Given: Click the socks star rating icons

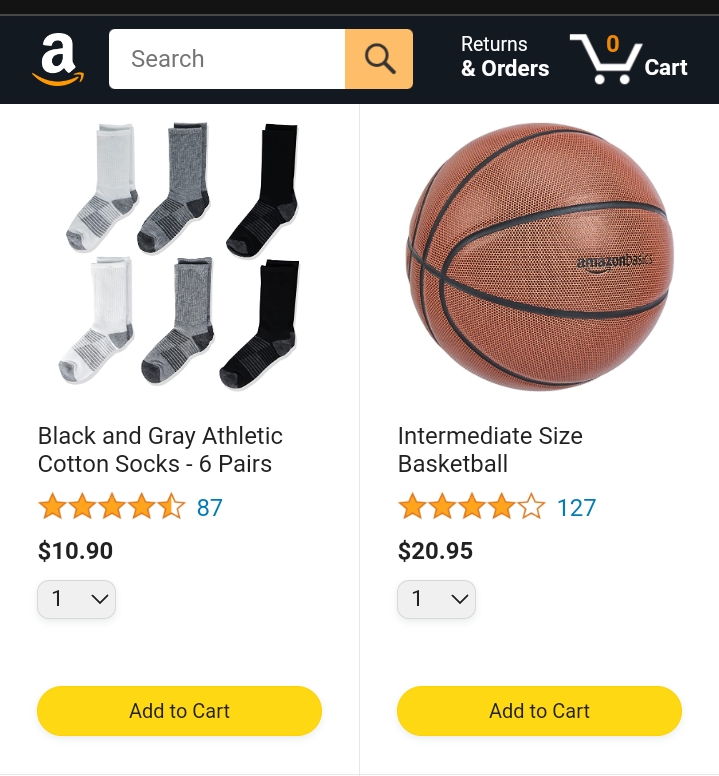Looking at the screenshot, I should pos(112,507).
